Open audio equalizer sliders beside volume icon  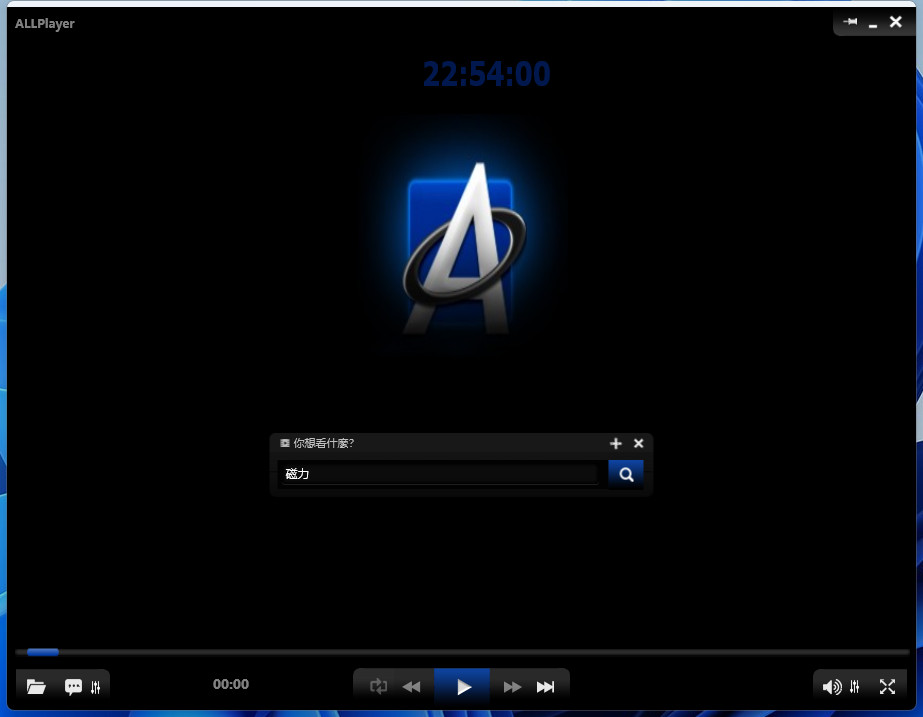click(x=854, y=686)
